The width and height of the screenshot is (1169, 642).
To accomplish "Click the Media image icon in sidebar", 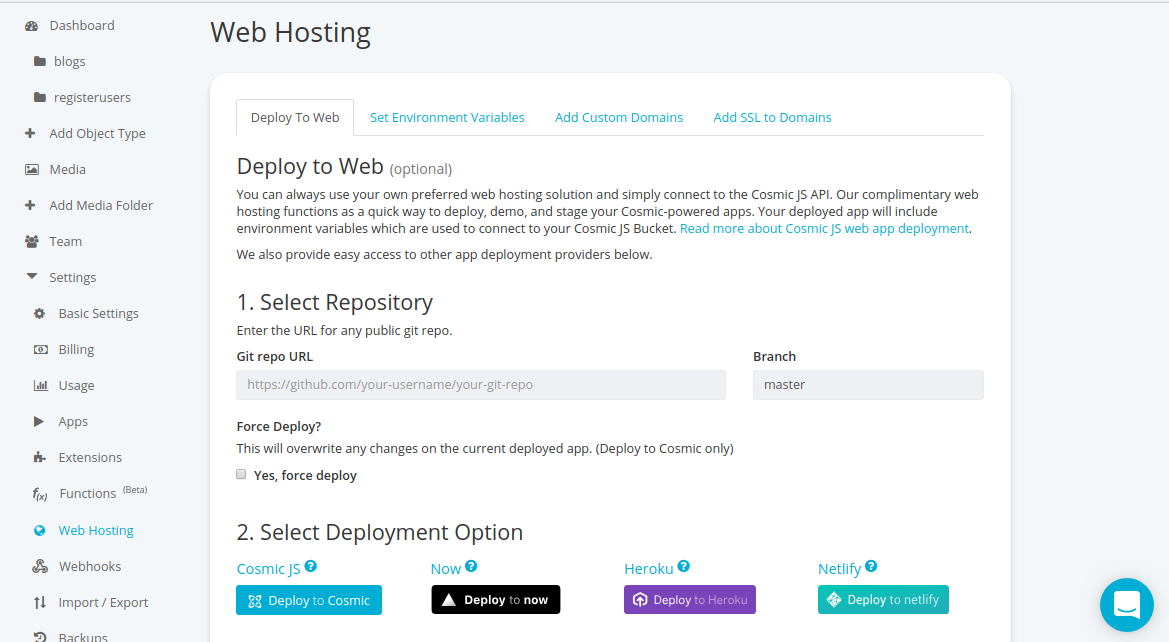I will click(x=32, y=169).
